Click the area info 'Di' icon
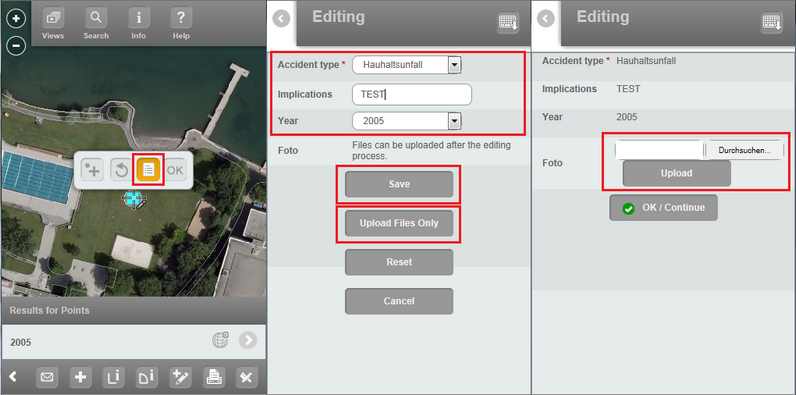The image size is (796, 395). pos(147,377)
